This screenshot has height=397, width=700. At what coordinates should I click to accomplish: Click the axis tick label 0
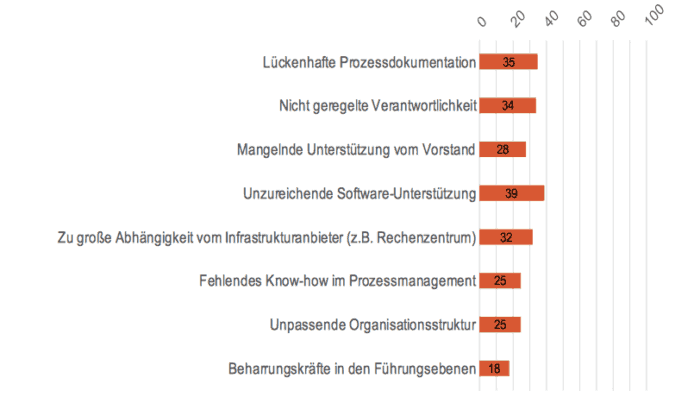pyautogui.click(x=482, y=21)
